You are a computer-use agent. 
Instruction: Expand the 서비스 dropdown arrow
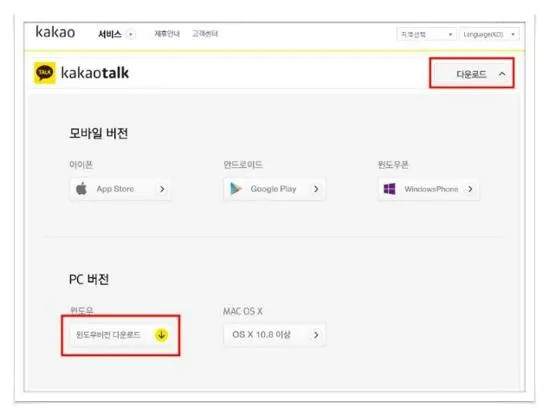[131, 34]
